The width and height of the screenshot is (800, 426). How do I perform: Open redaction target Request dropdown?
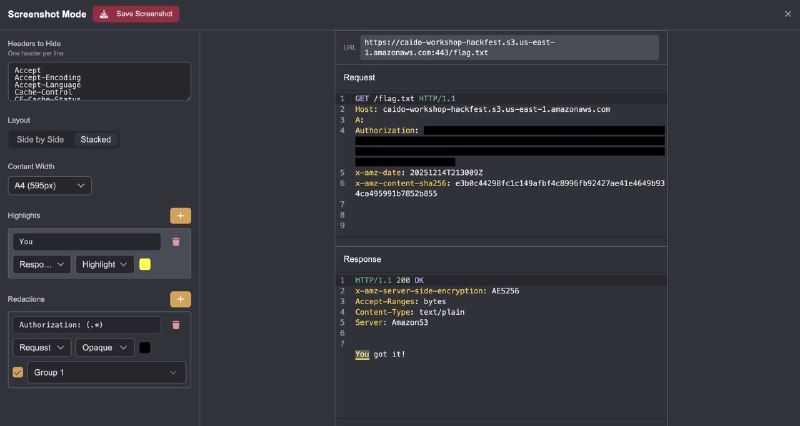click(41, 347)
